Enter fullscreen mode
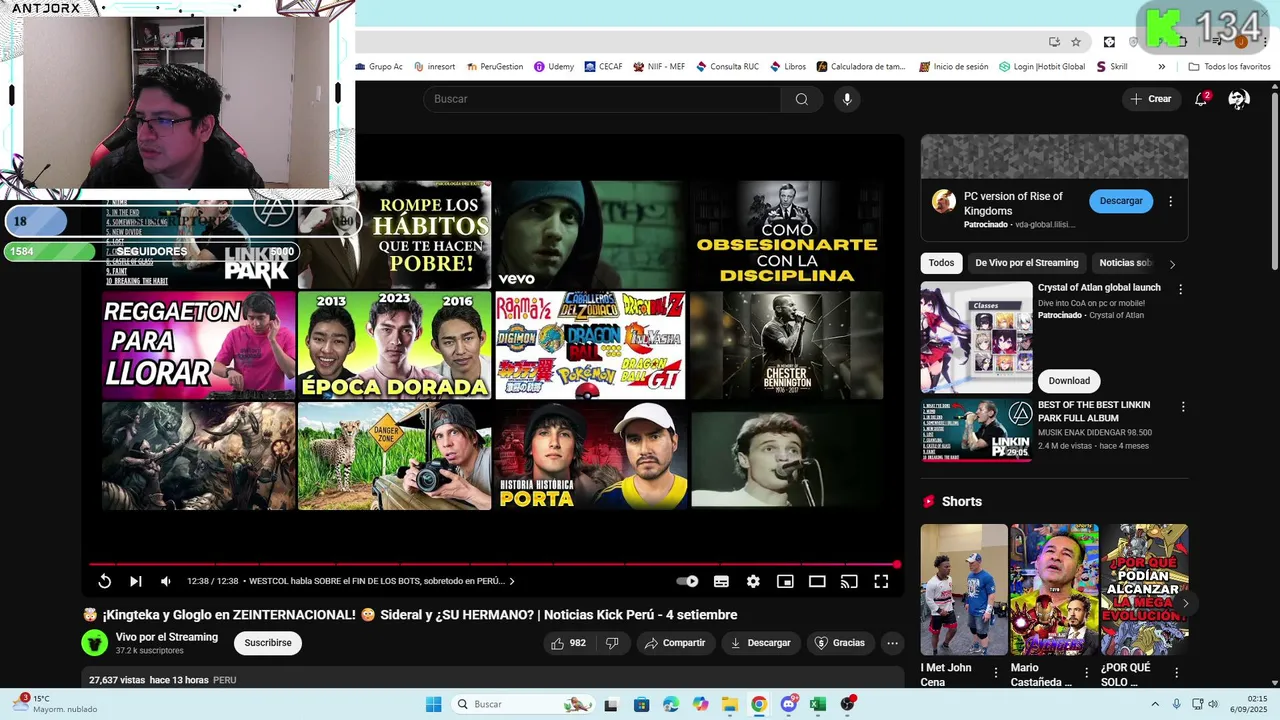 point(881,581)
